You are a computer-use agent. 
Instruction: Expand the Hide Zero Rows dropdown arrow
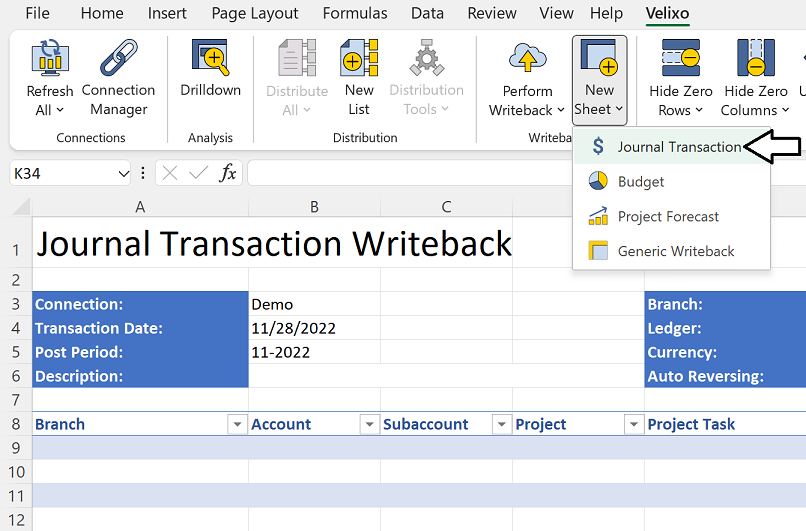pos(699,110)
